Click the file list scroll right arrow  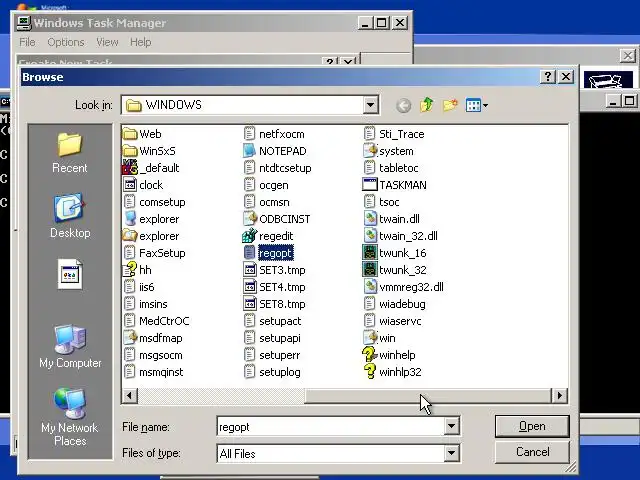tap(560, 395)
